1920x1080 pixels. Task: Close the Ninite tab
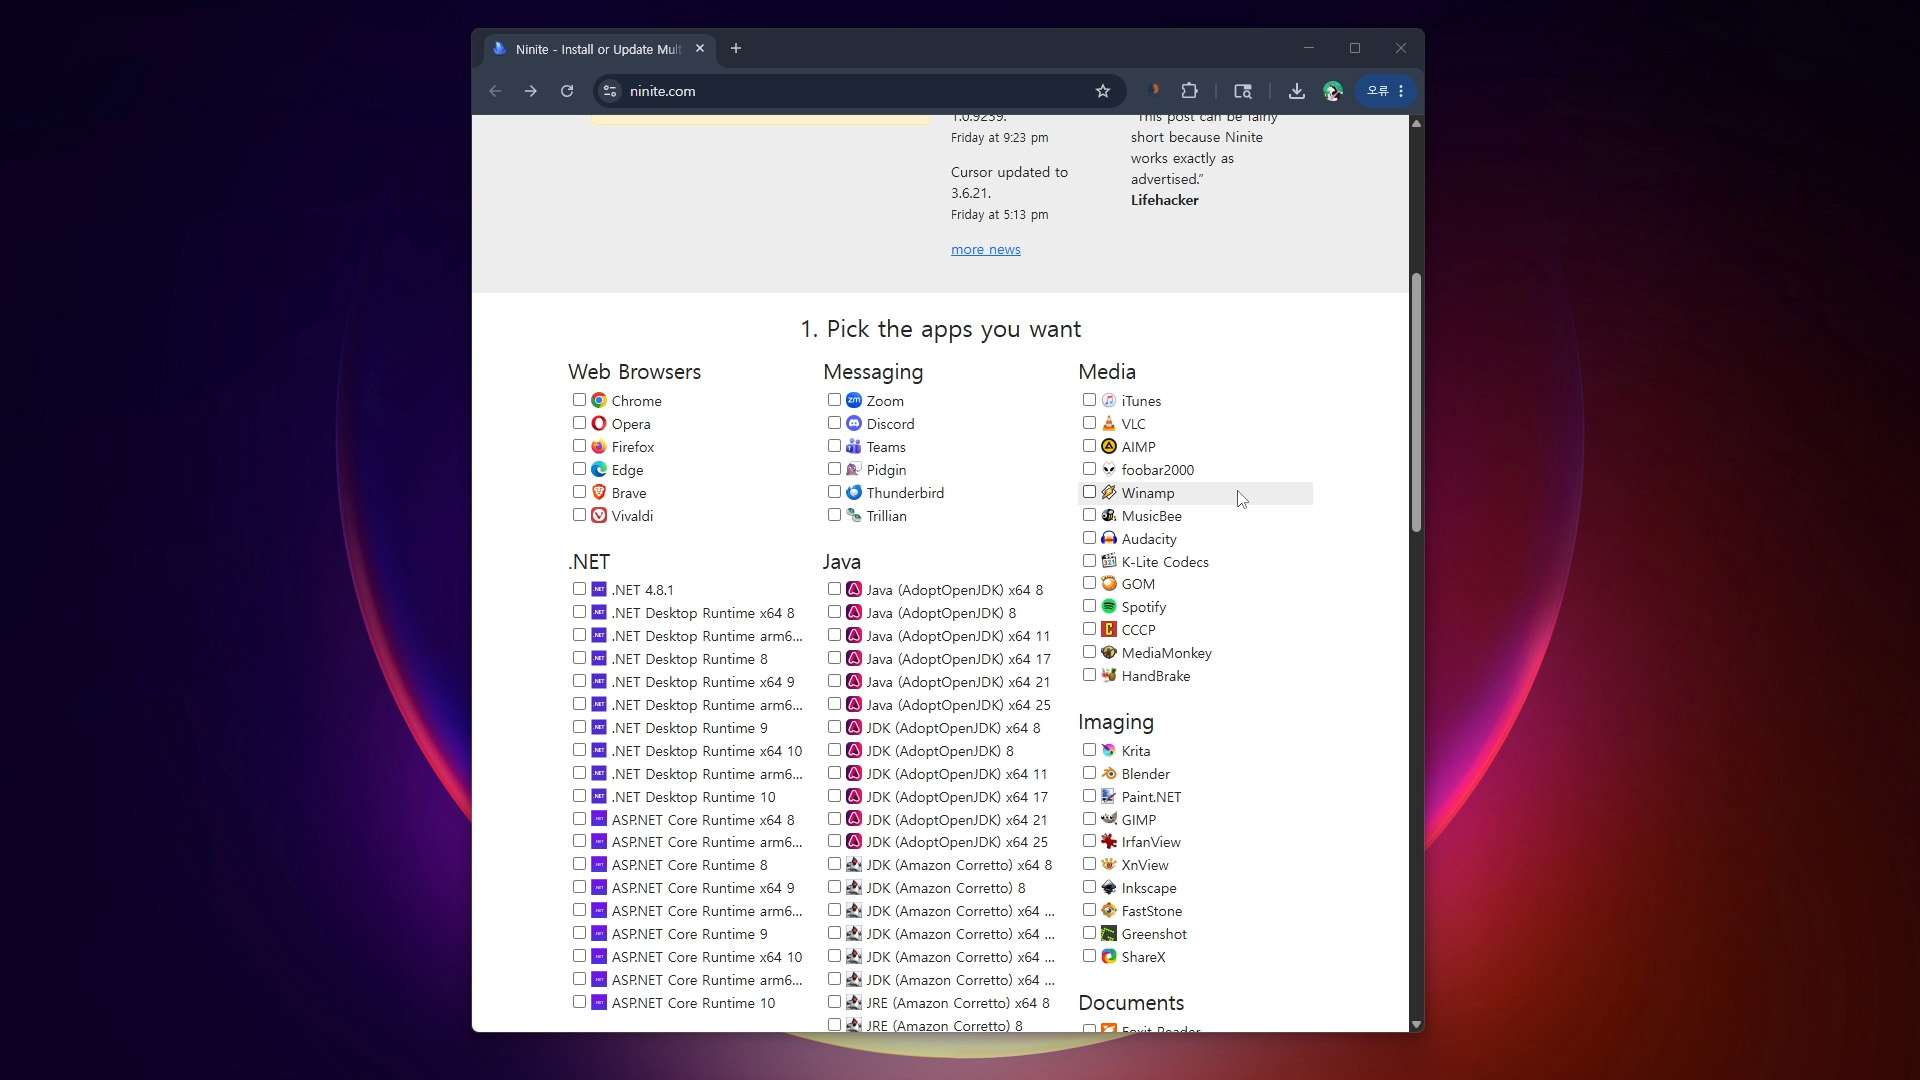pyautogui.click(x=700, y=48)
